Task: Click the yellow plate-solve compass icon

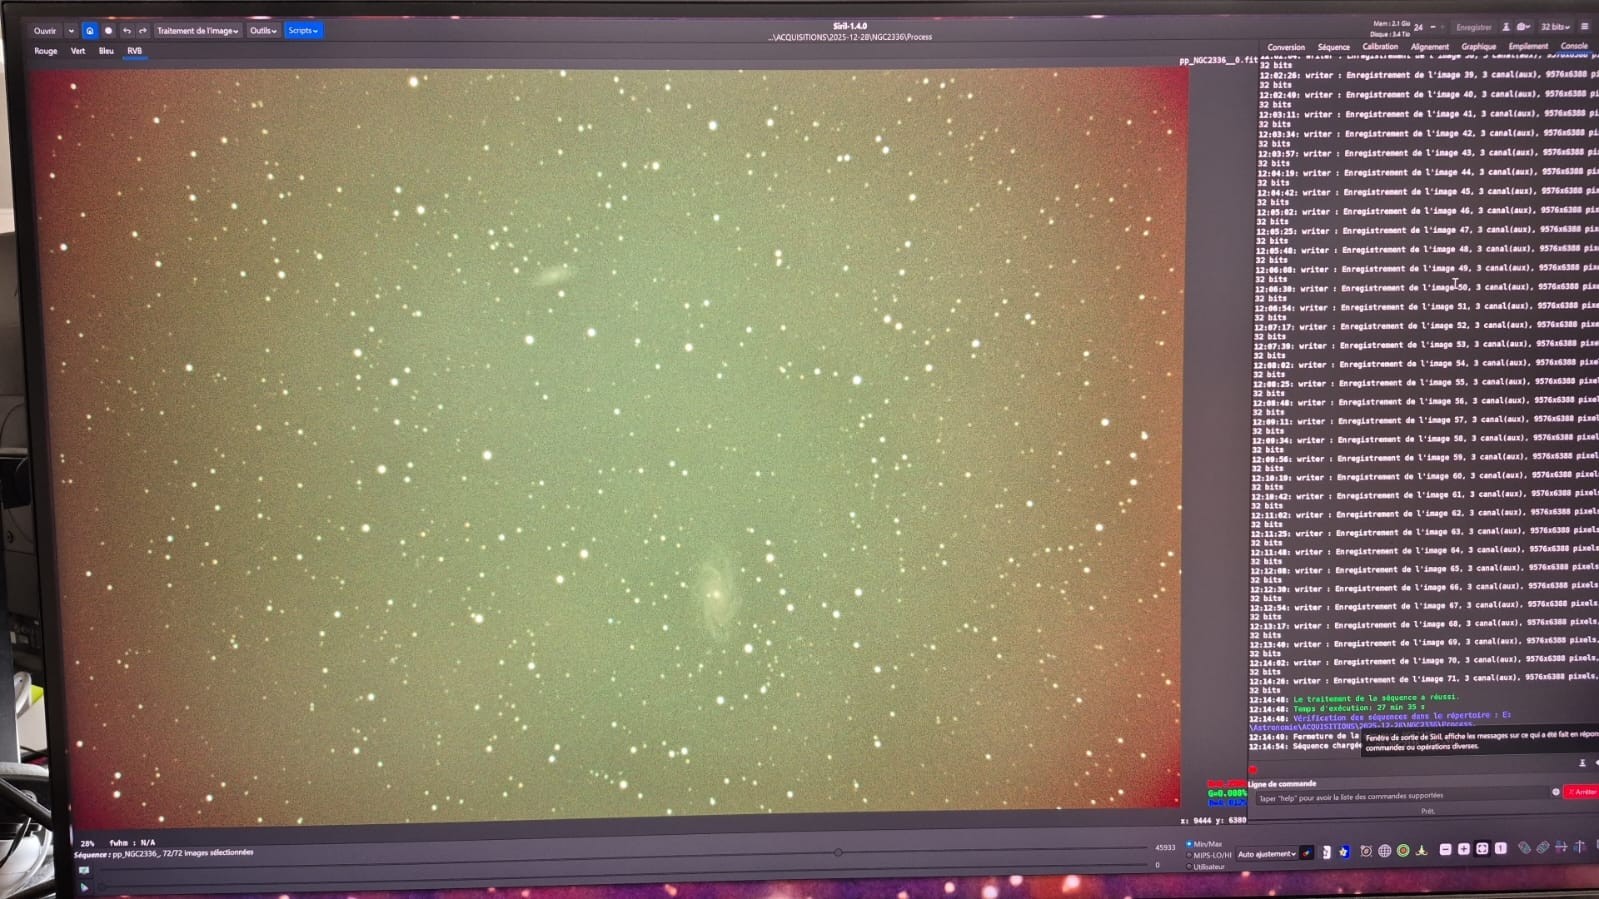Action: pos(1422,851)
